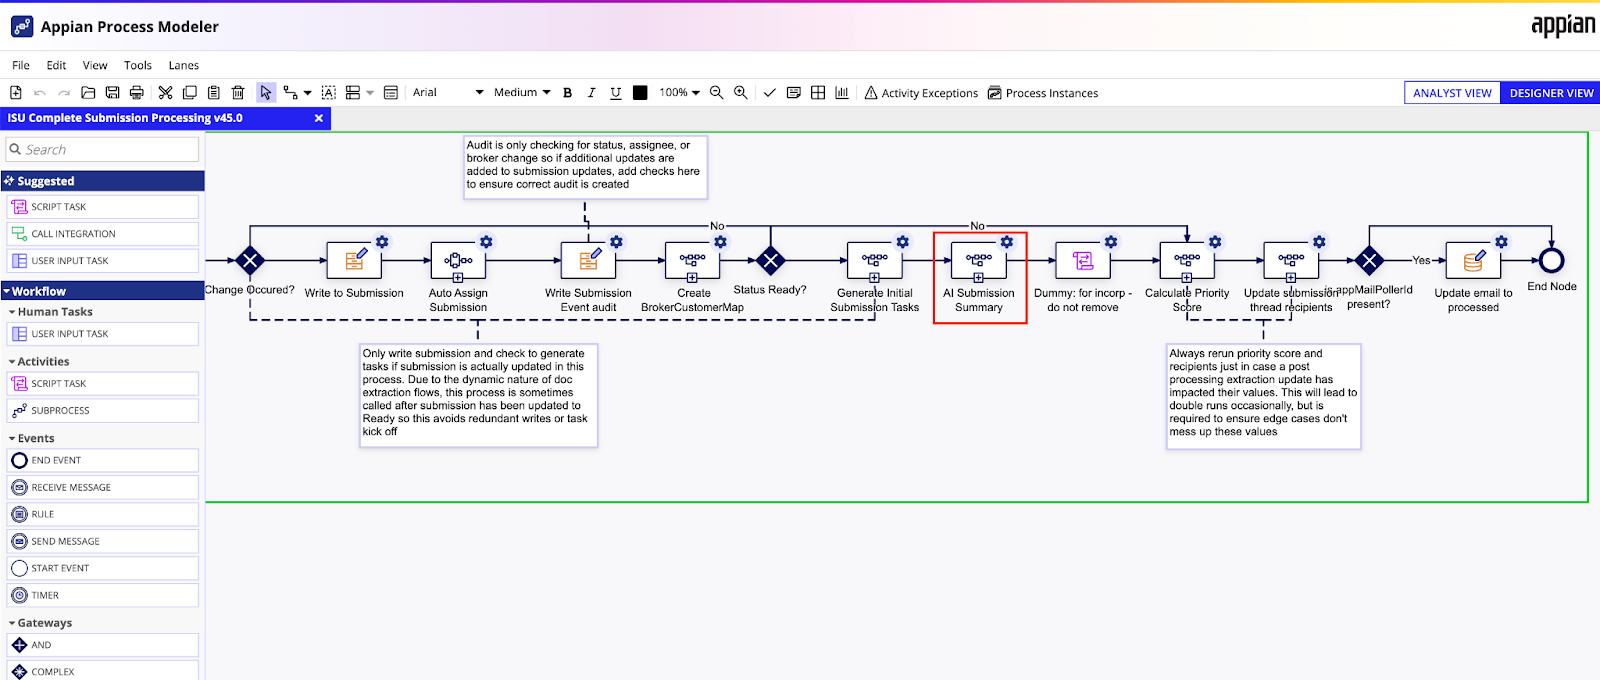Close the ISU Complete Submission Processing tab
Viewport: 1600px width, 680px height.
(319, 118)
